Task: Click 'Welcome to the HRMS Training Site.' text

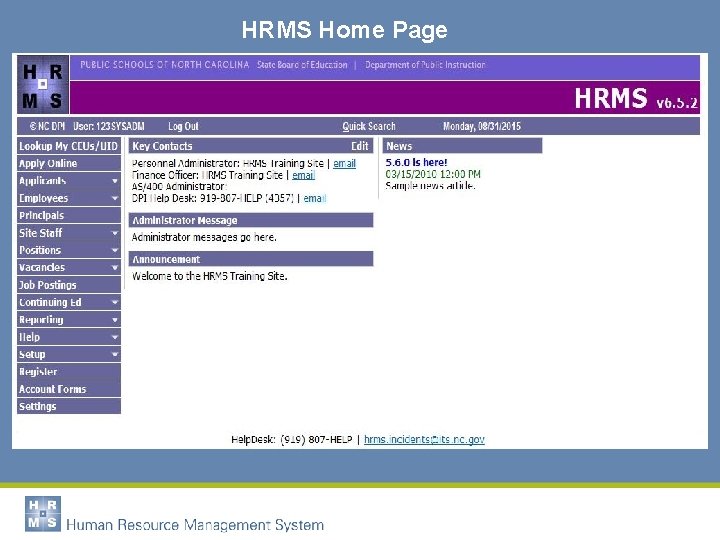Action: 210,276
